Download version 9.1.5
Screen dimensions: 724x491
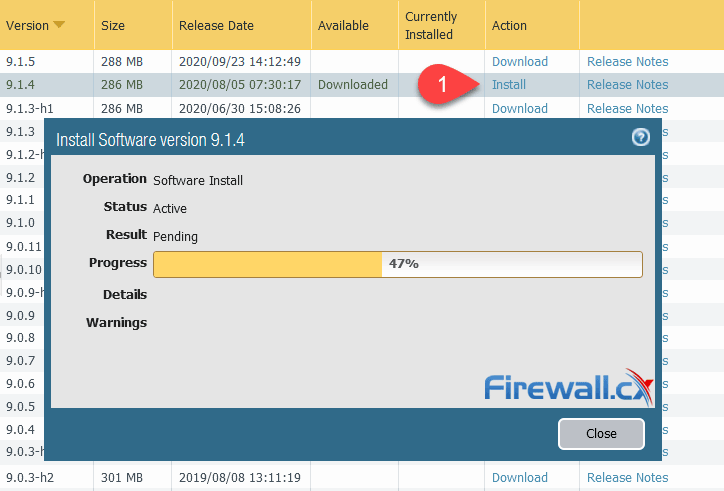520,61
